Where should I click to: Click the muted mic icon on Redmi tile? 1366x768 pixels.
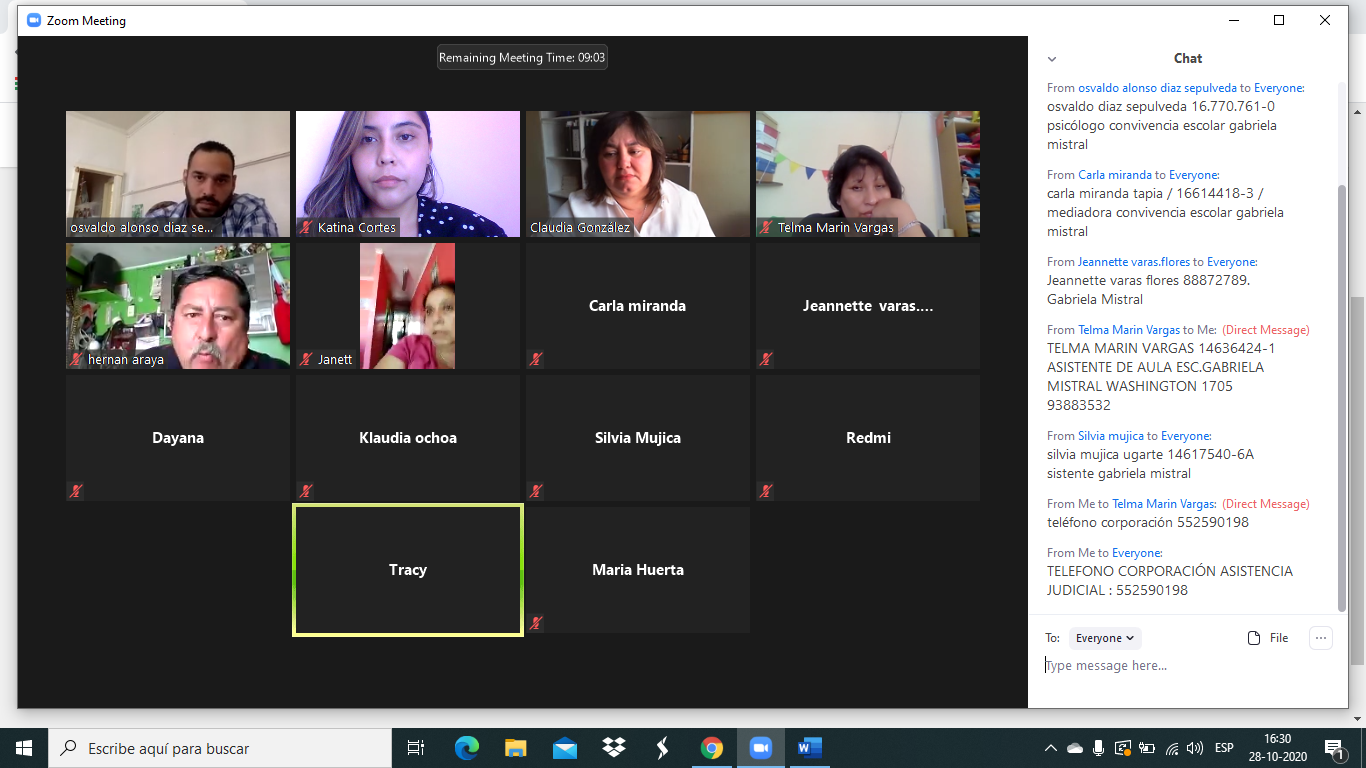[x=766, y=491]
